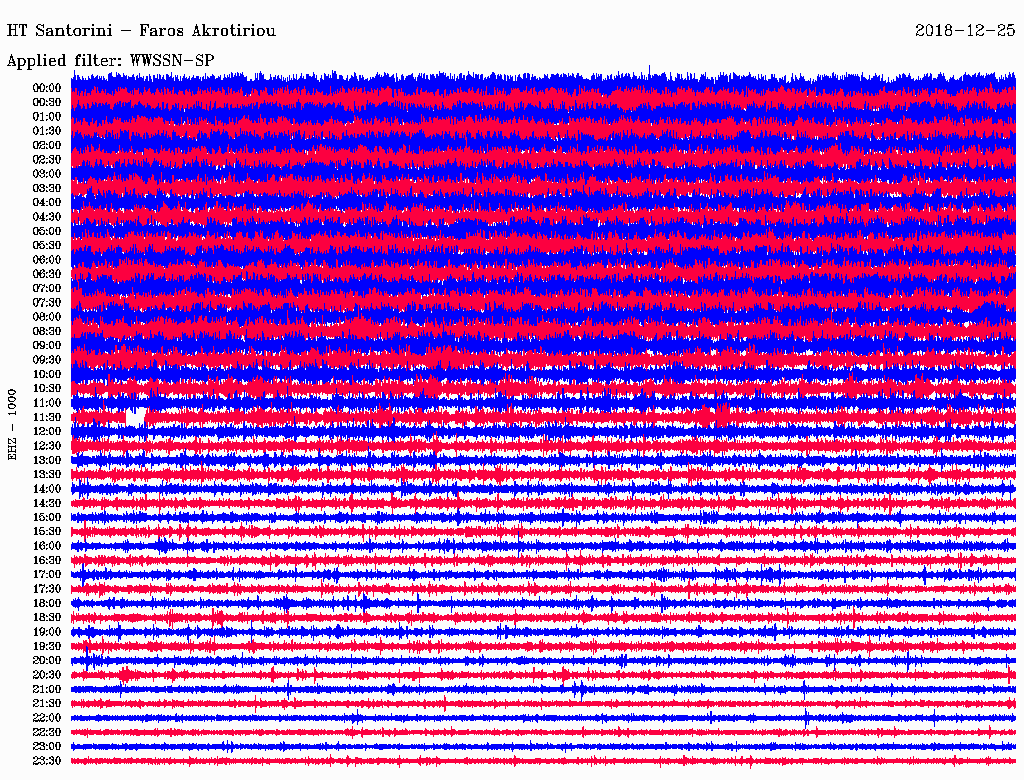The width and height of the screenshot is (1024, 780).
Task: Click the EHZ – 1000 channel label
Action: click(x=12, y=425)
